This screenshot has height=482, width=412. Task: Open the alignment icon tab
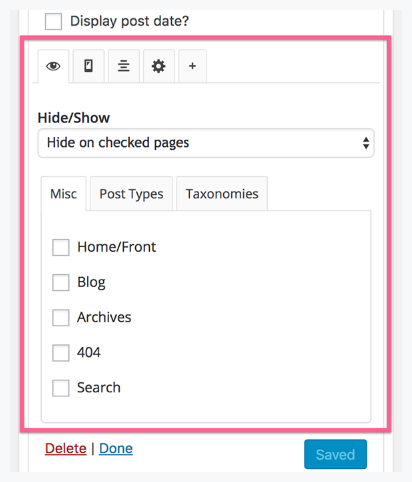(124, 66)
